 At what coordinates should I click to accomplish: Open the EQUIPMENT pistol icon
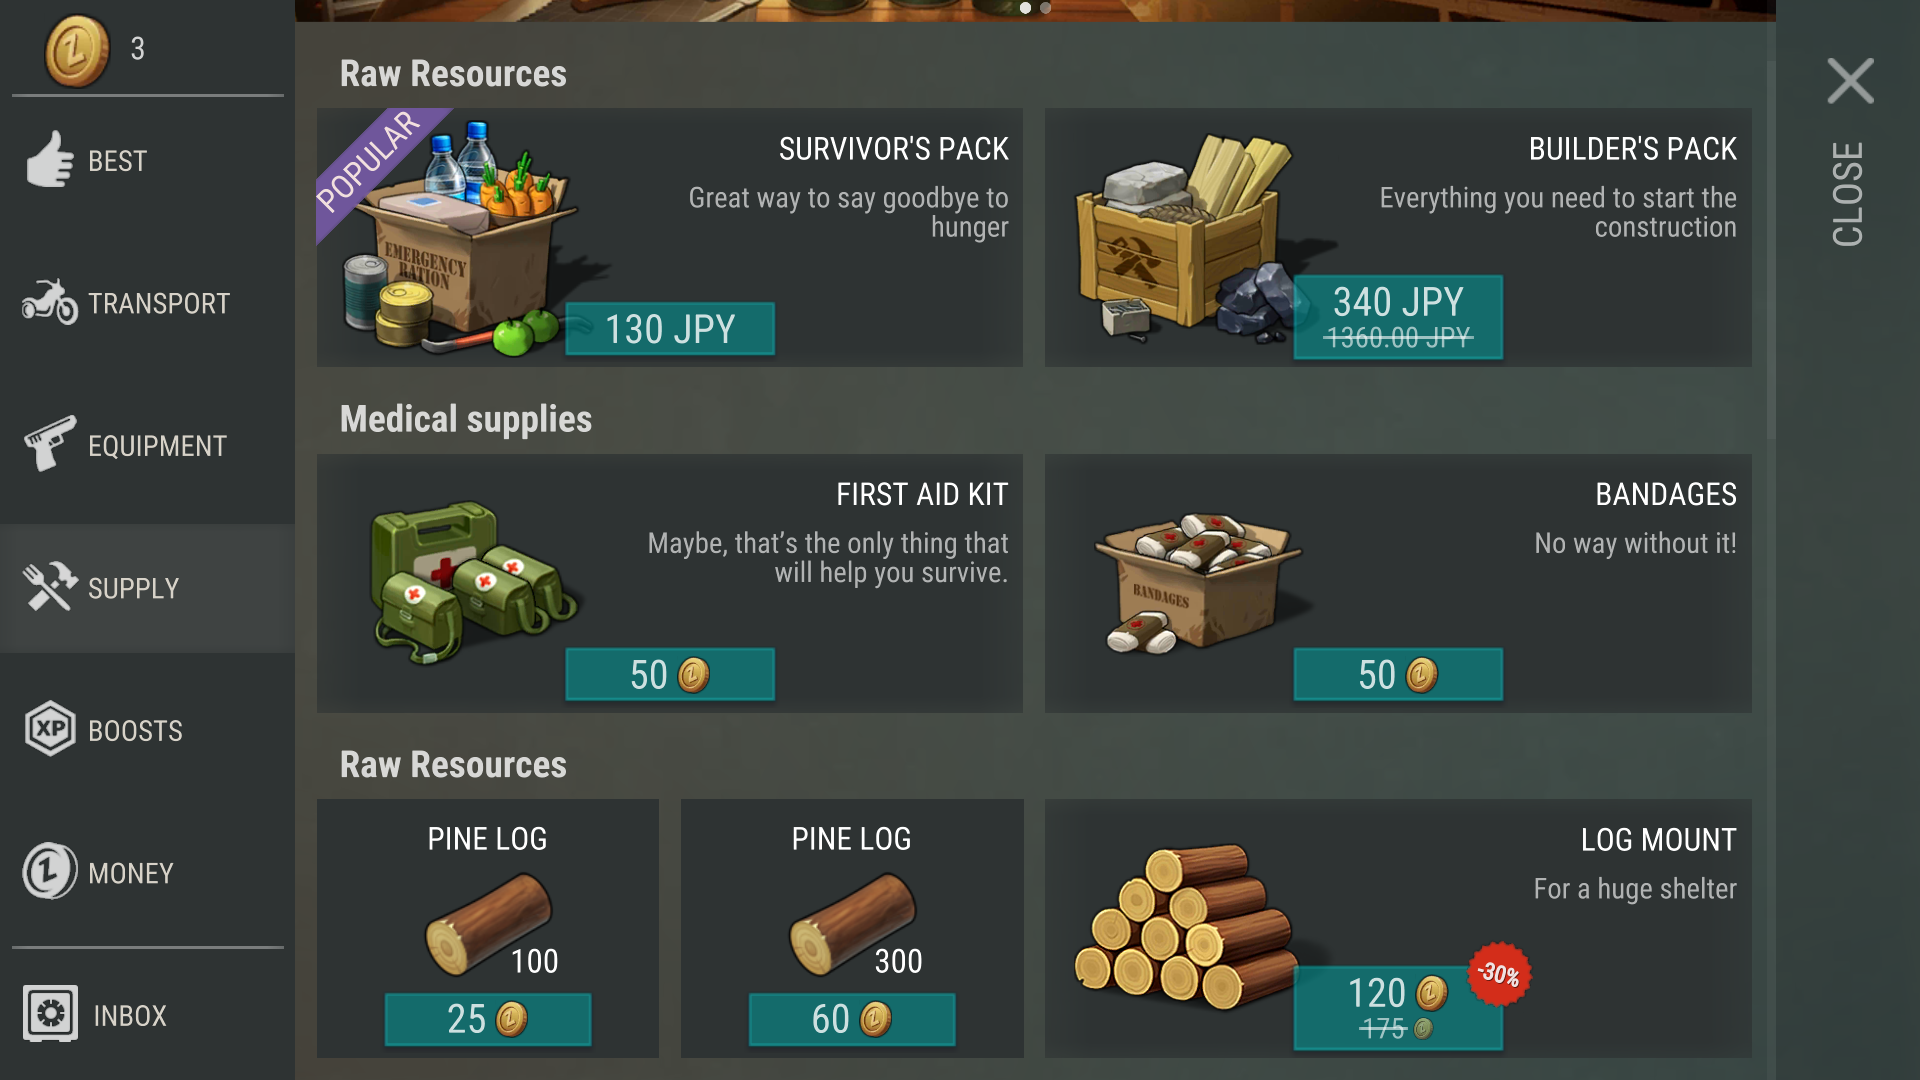coord(50,444)
